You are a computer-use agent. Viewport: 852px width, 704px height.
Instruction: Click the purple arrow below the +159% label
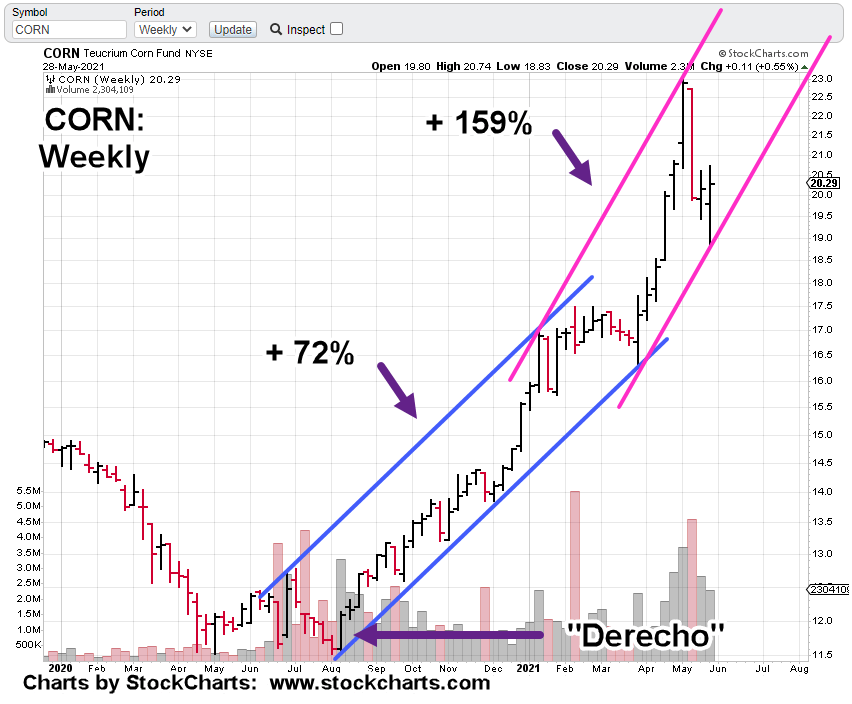572,155
